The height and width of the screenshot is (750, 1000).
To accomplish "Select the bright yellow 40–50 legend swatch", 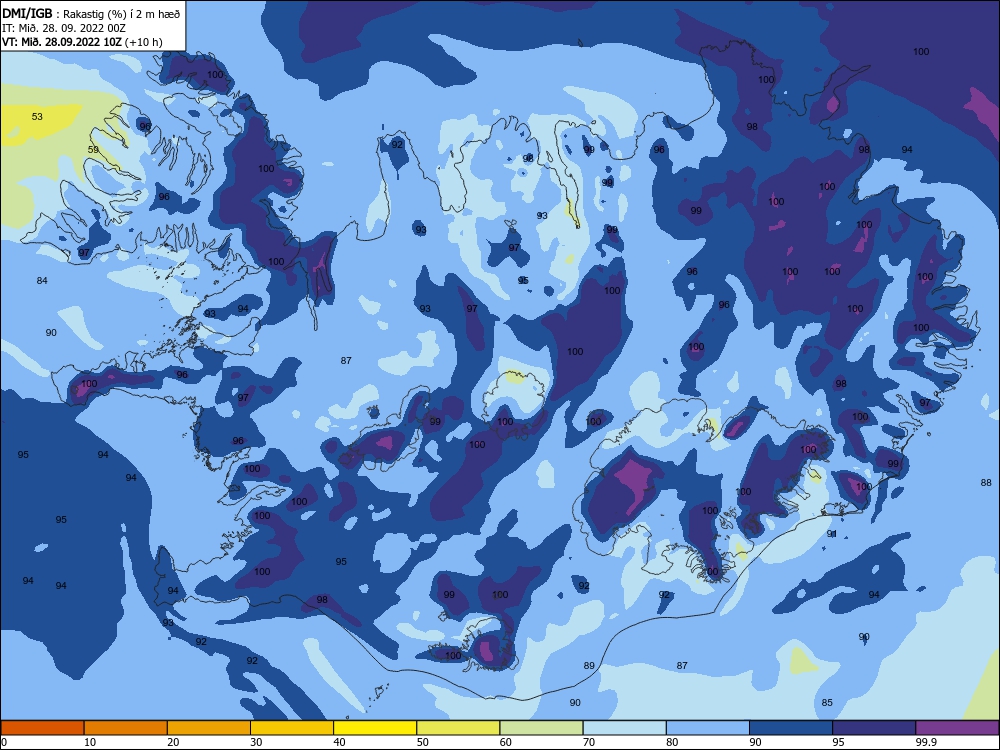I will [x=375, y=728].
